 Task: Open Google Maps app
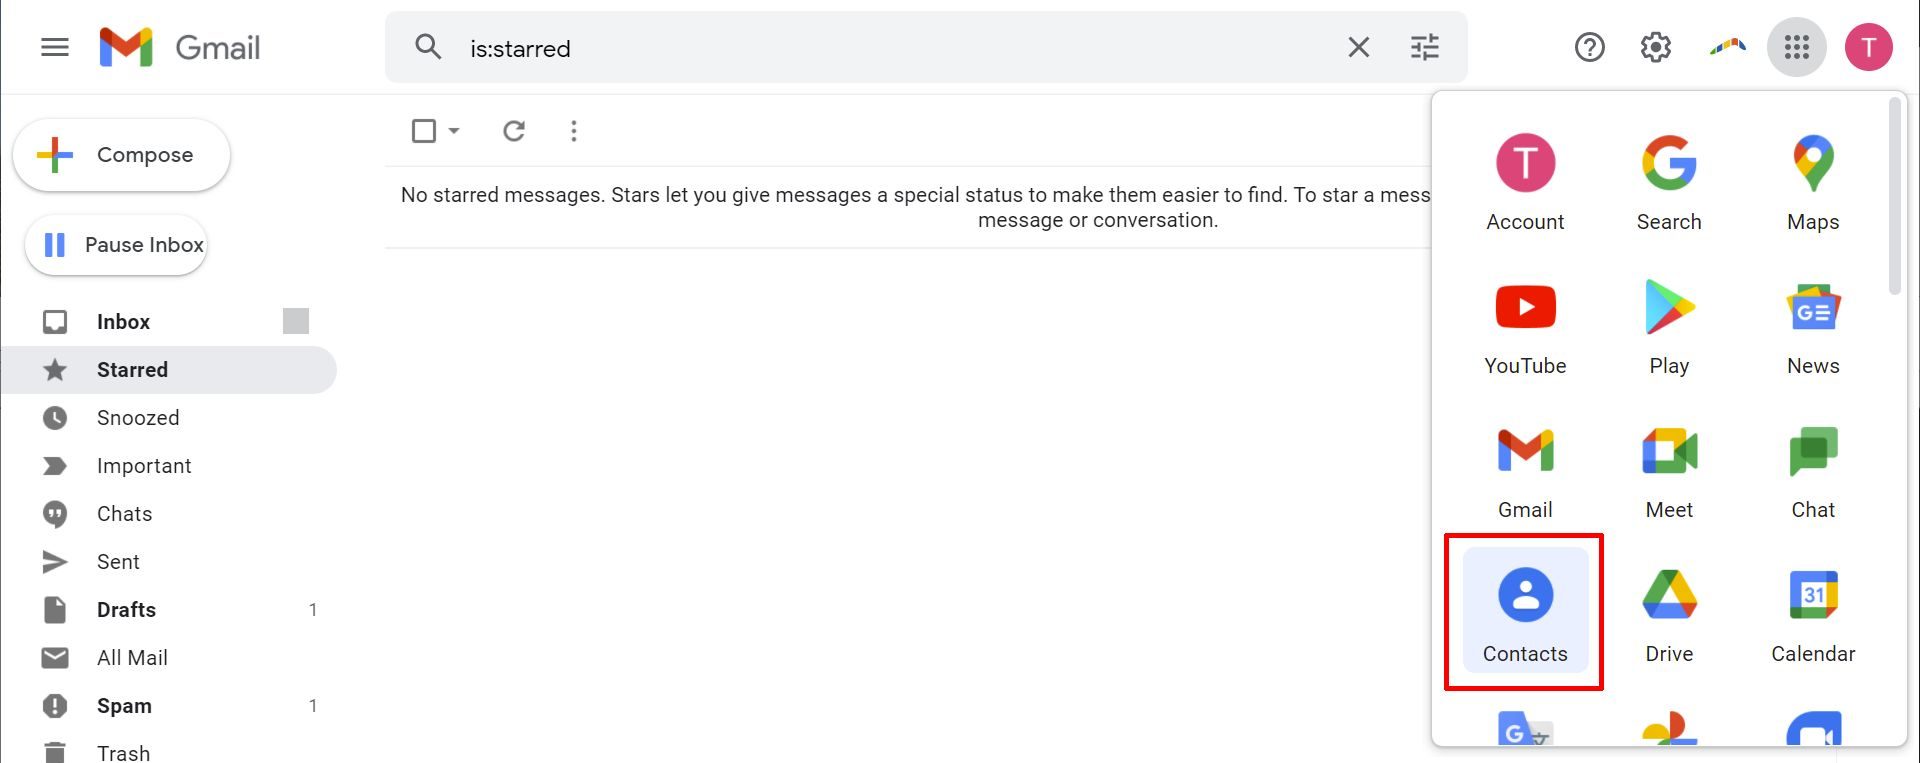coord(1813,183)
